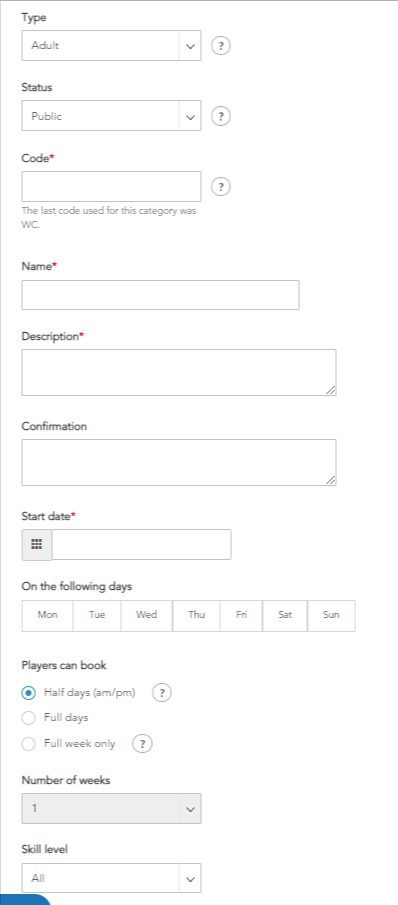398x905 pixels.
Task: Open the Skill level dropdown
Action: click(x=111, y=878)
